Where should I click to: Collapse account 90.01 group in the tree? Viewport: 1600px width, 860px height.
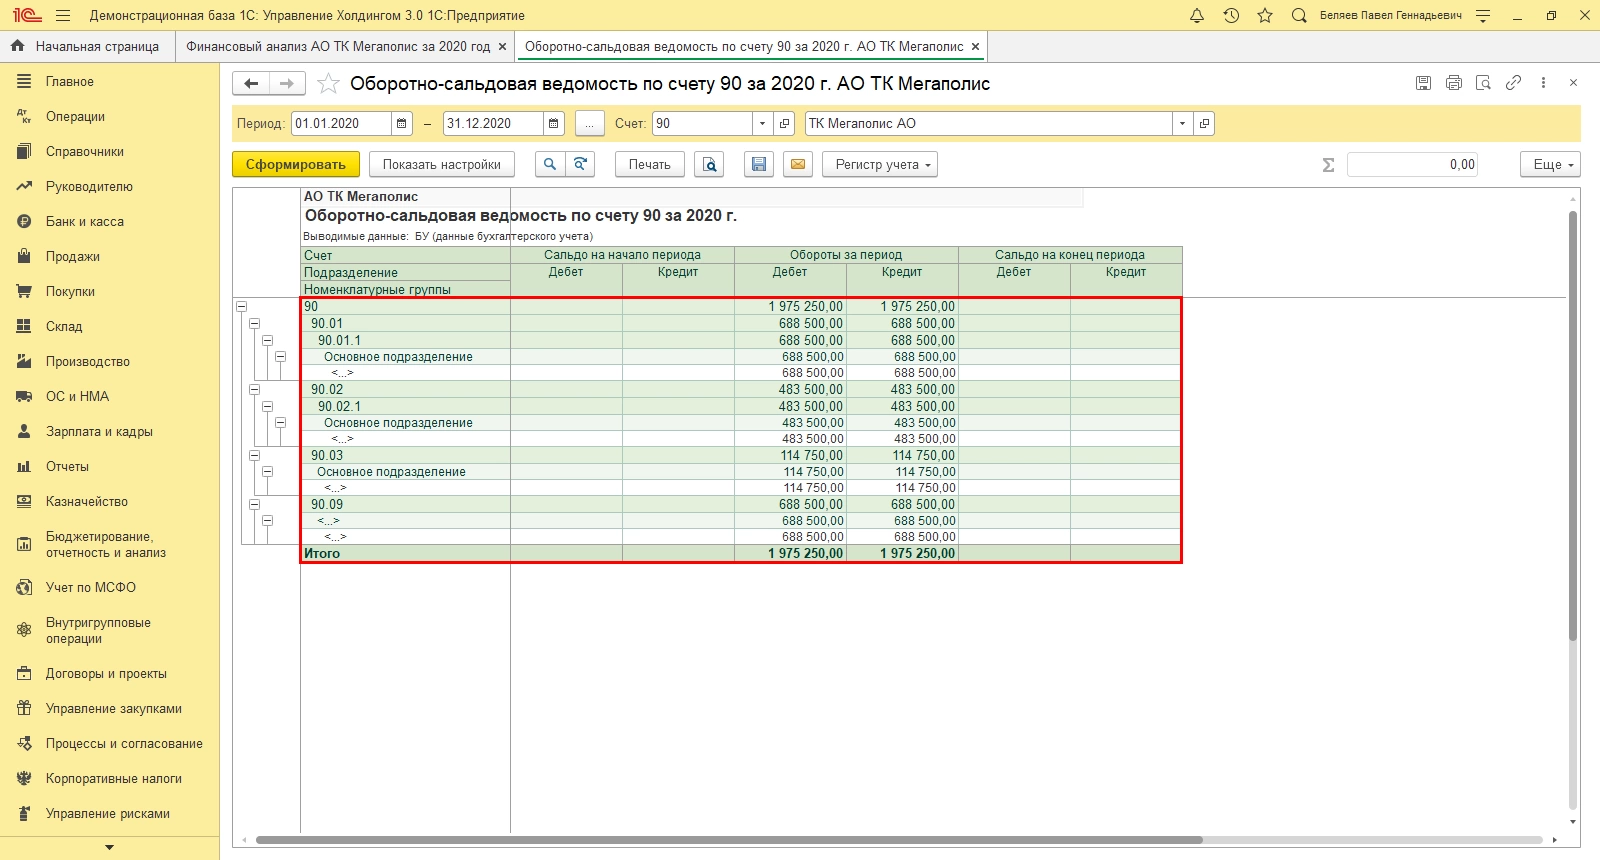click(x=254, y=324)
